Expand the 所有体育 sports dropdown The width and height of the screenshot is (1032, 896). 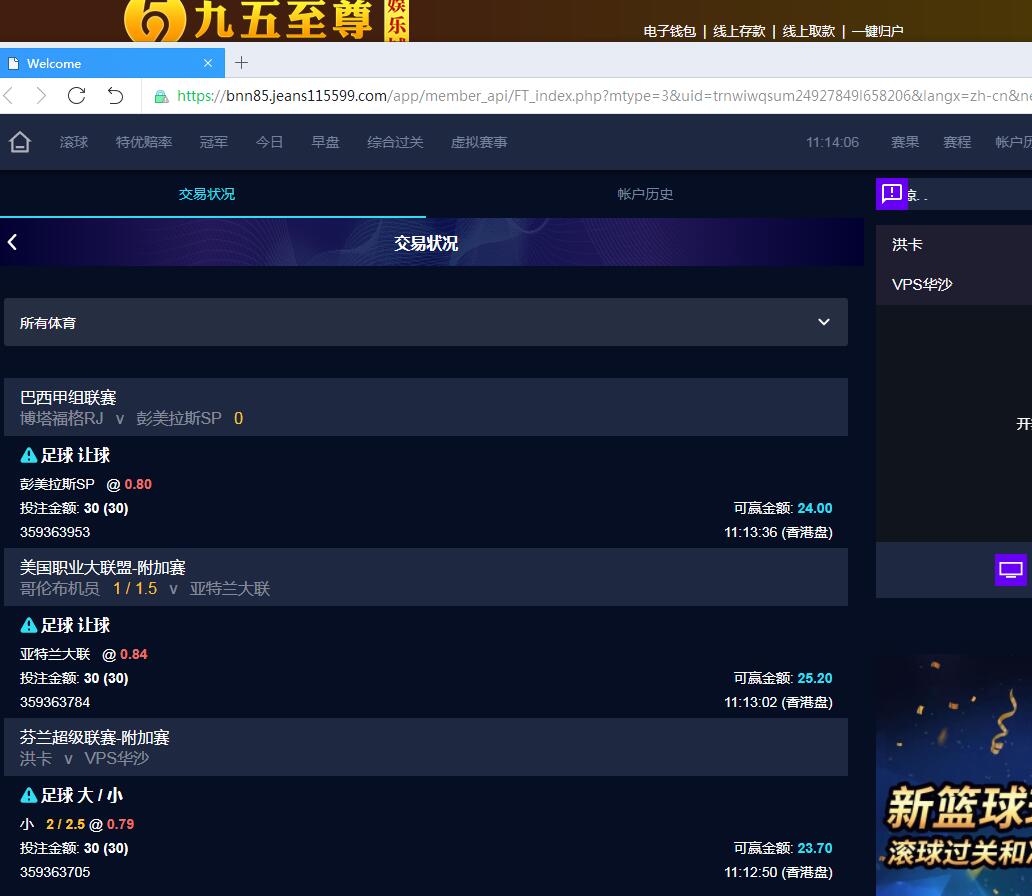(x=426, y=322)
